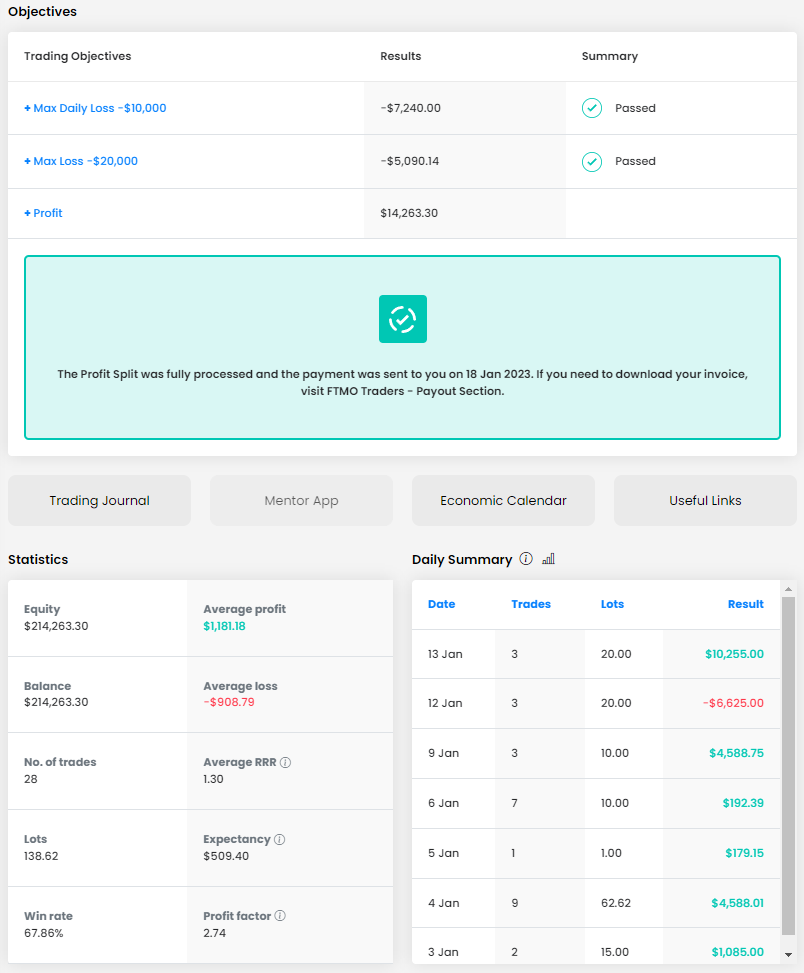Click the Max Daily Loss passed checkmark
This screenshot has width=804, height=973.
coord(592,108)
